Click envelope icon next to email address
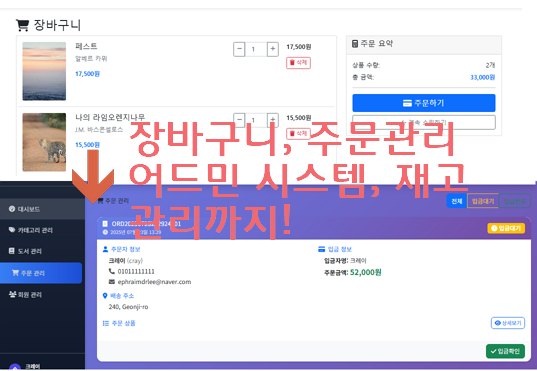537x371 pixels. point(112,282)
